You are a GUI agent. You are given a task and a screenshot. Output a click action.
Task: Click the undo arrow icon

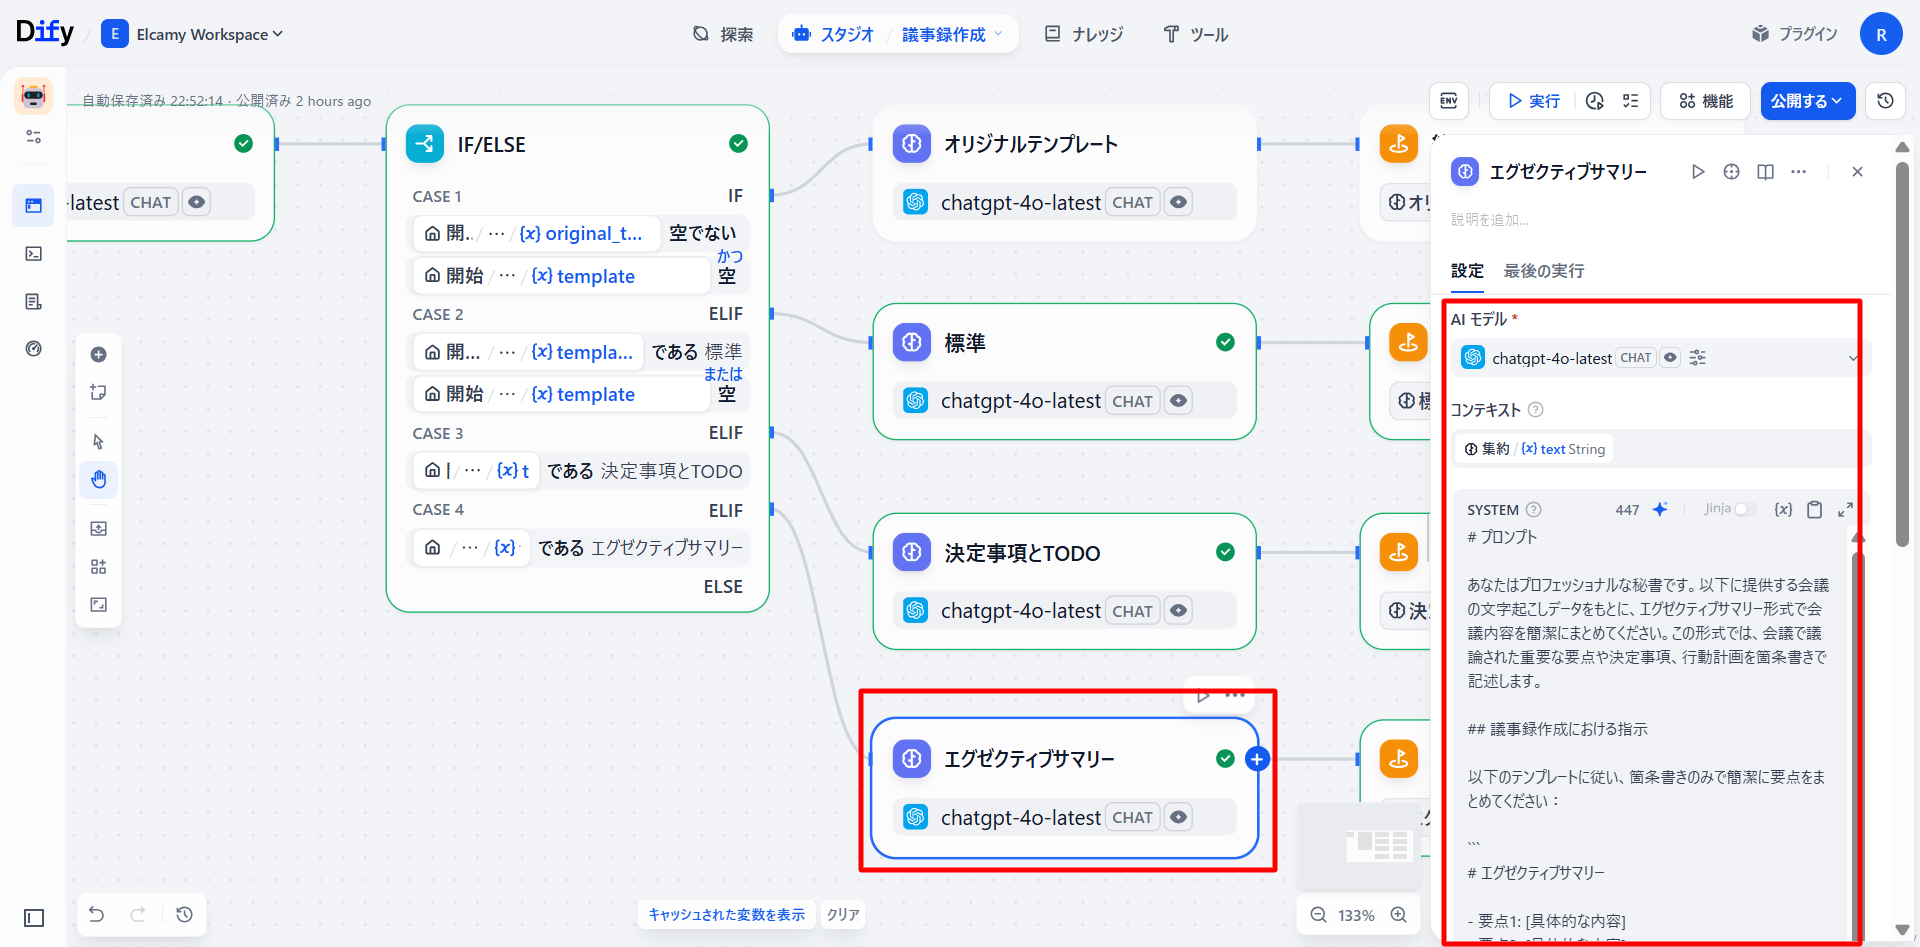pos(96,914)
